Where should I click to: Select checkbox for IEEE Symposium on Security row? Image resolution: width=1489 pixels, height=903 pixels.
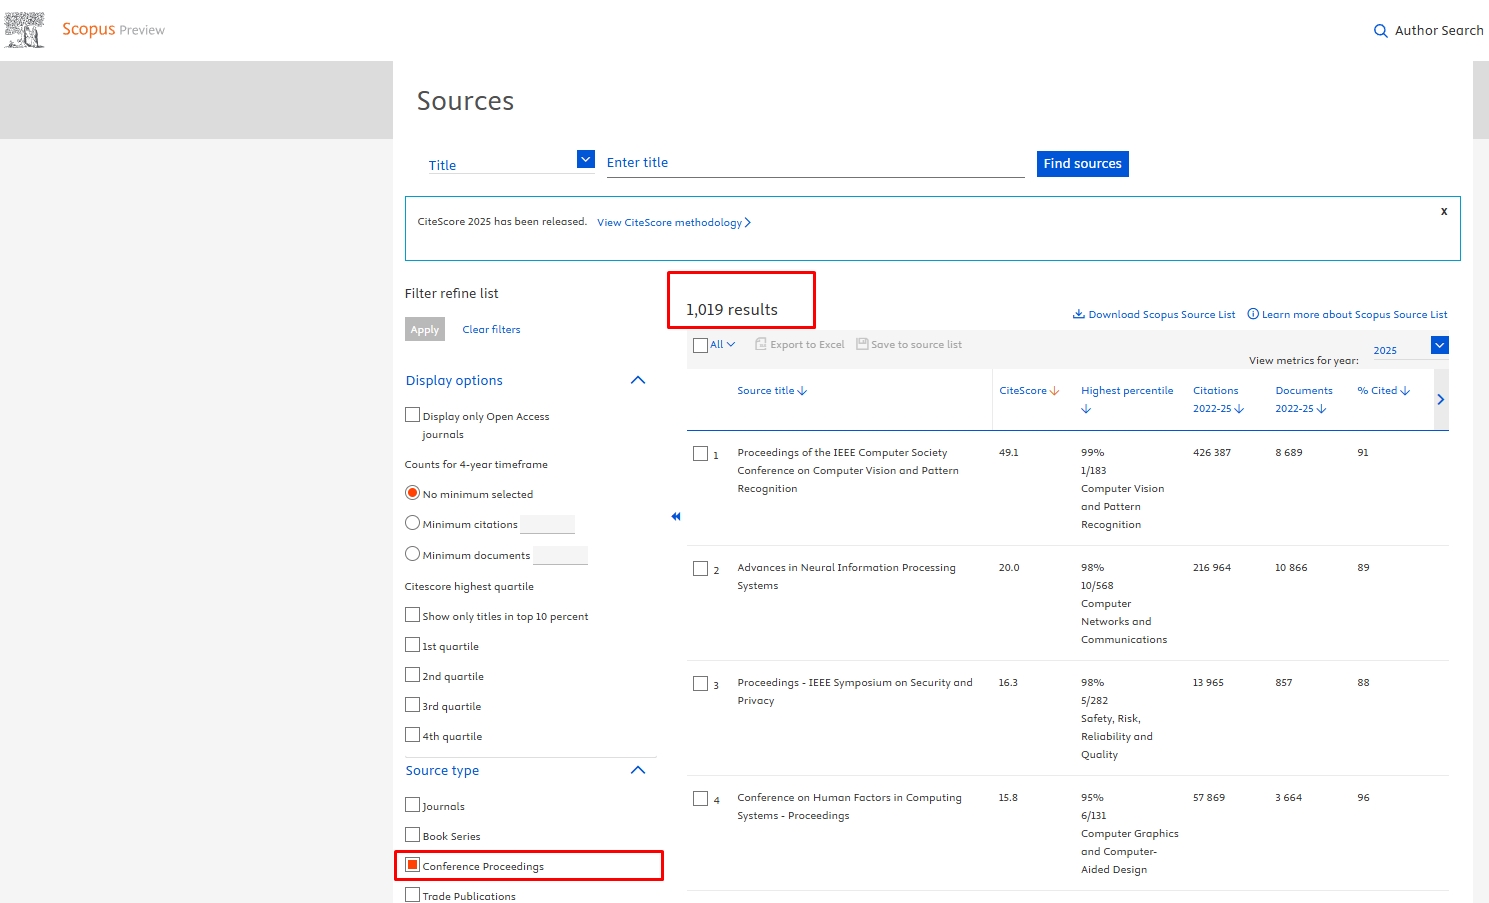click(x=700, y=683)
